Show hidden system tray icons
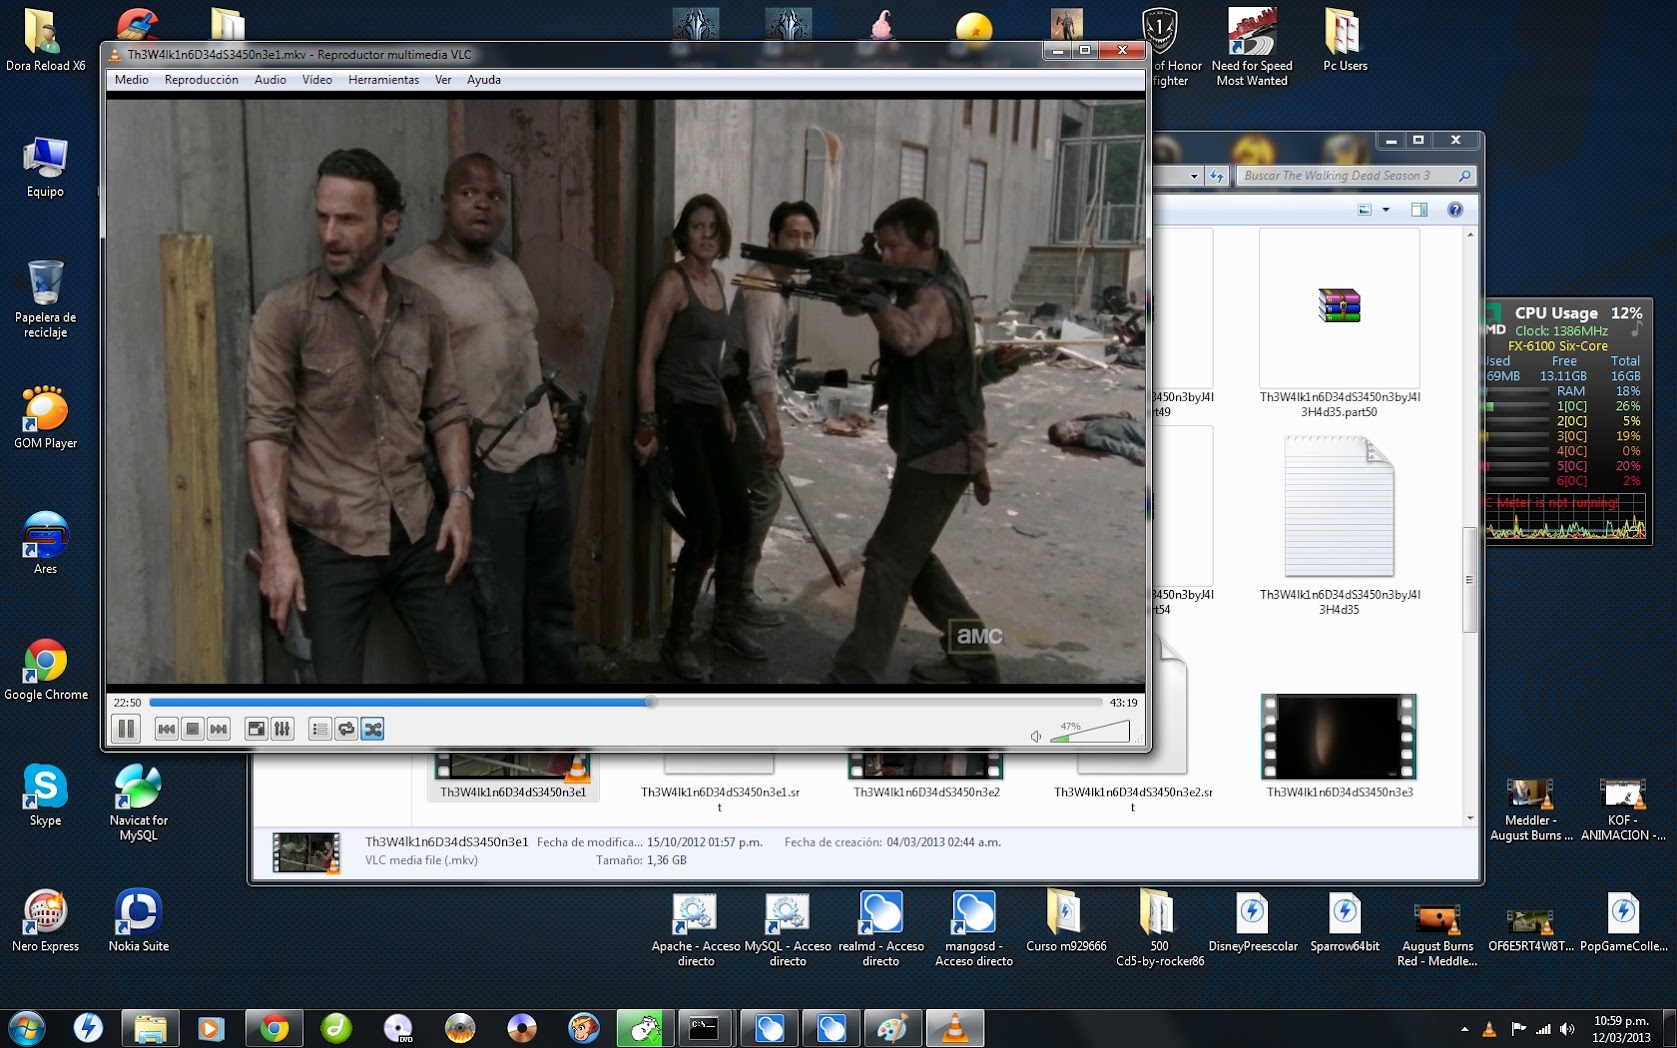This screenshot has width=1677, height=1048. 1465,1029
